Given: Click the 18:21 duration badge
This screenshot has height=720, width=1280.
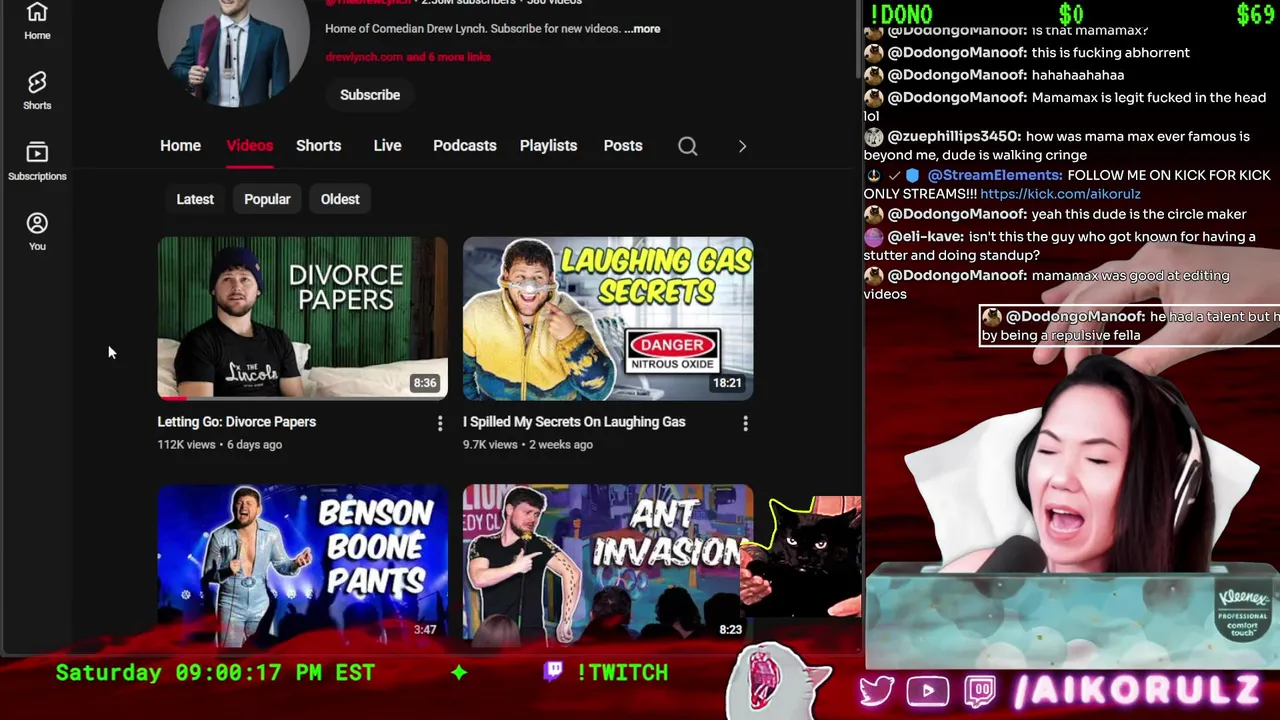Looking at the screenshot, I should point(727,383).
